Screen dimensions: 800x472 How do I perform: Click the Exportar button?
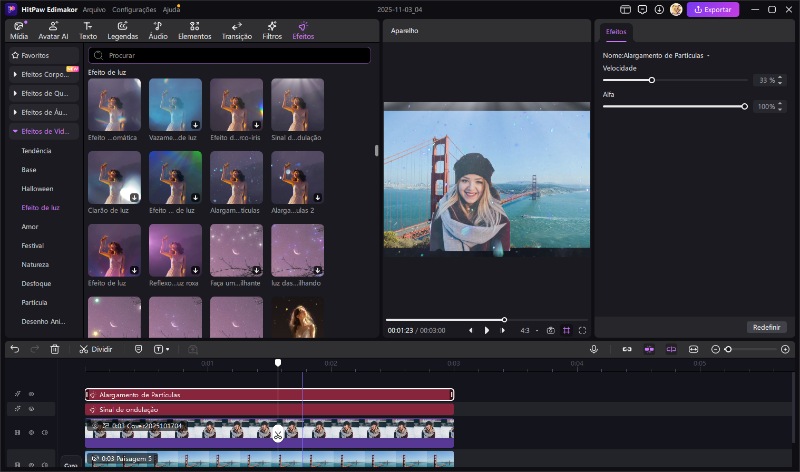click(x=713, y=10)
